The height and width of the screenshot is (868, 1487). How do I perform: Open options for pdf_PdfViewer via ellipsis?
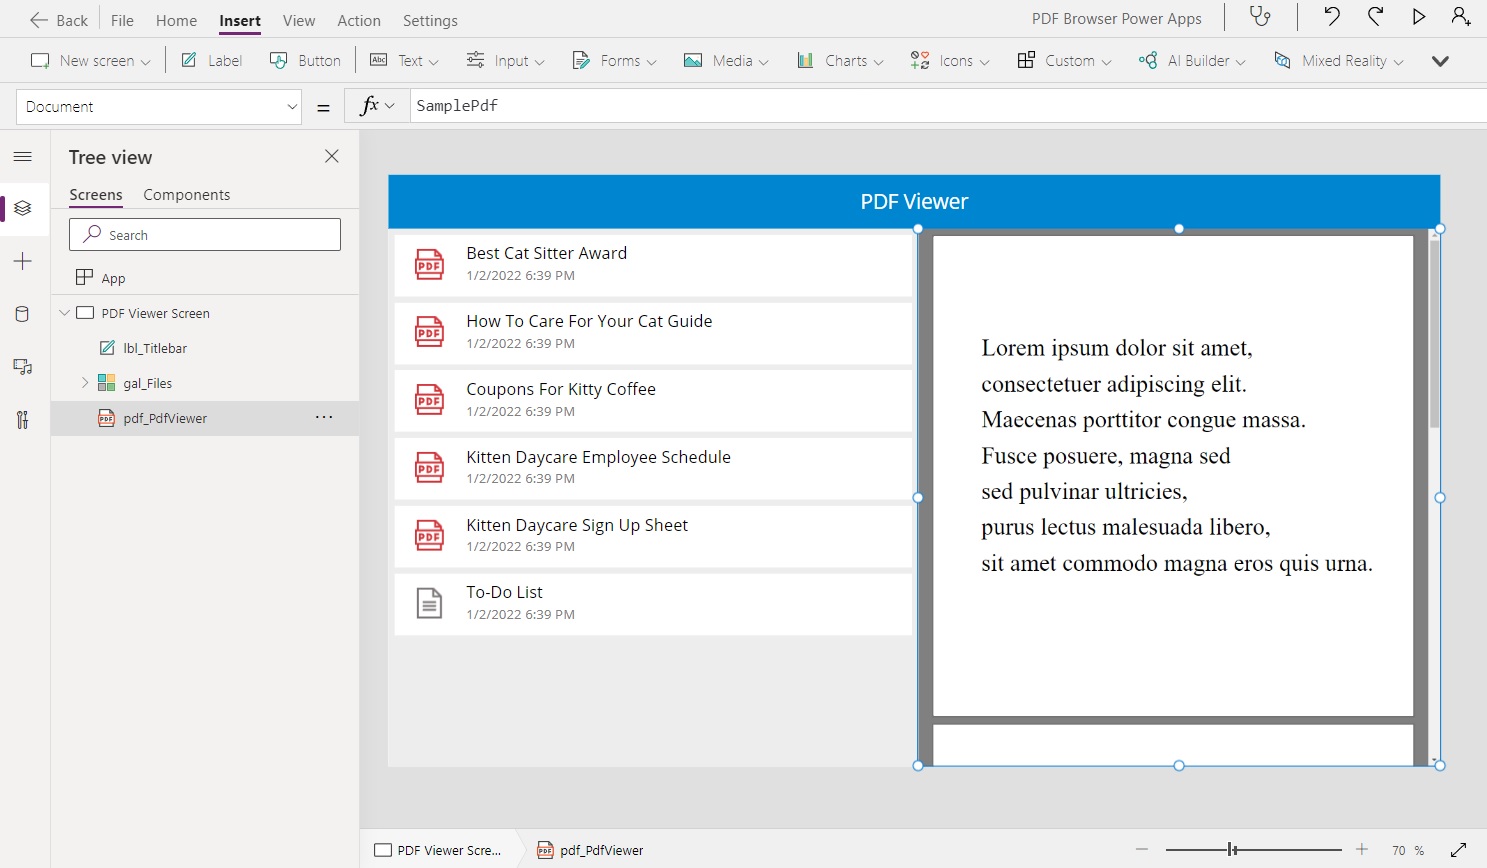click(x=323, y=417)
